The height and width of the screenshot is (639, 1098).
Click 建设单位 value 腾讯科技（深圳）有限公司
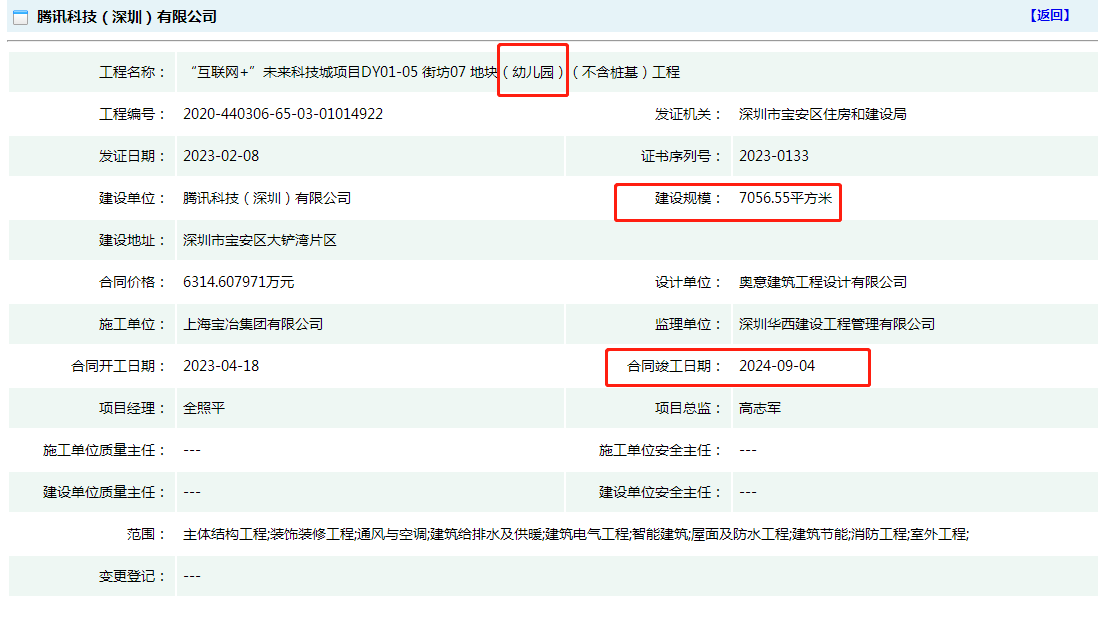click(267, 198)
